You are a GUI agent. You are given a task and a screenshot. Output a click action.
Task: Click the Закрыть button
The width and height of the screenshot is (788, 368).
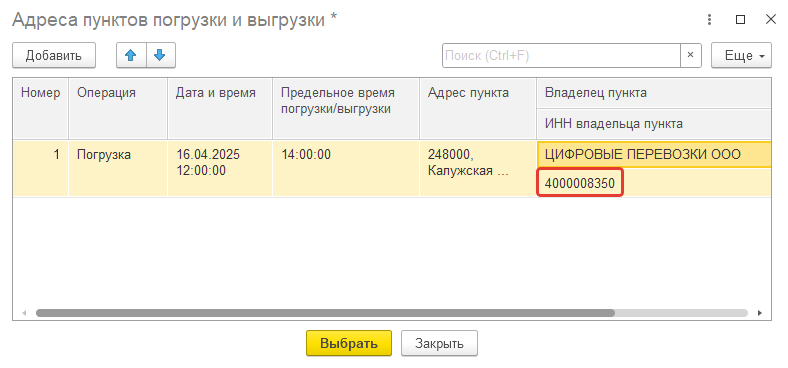pos(439,343)
